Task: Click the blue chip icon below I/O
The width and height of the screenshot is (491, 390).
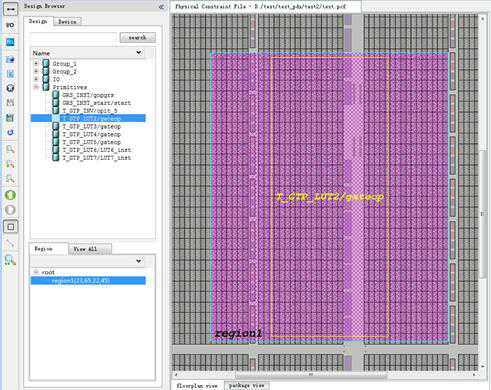Action: pyautogui.click(x=10, y=42)
